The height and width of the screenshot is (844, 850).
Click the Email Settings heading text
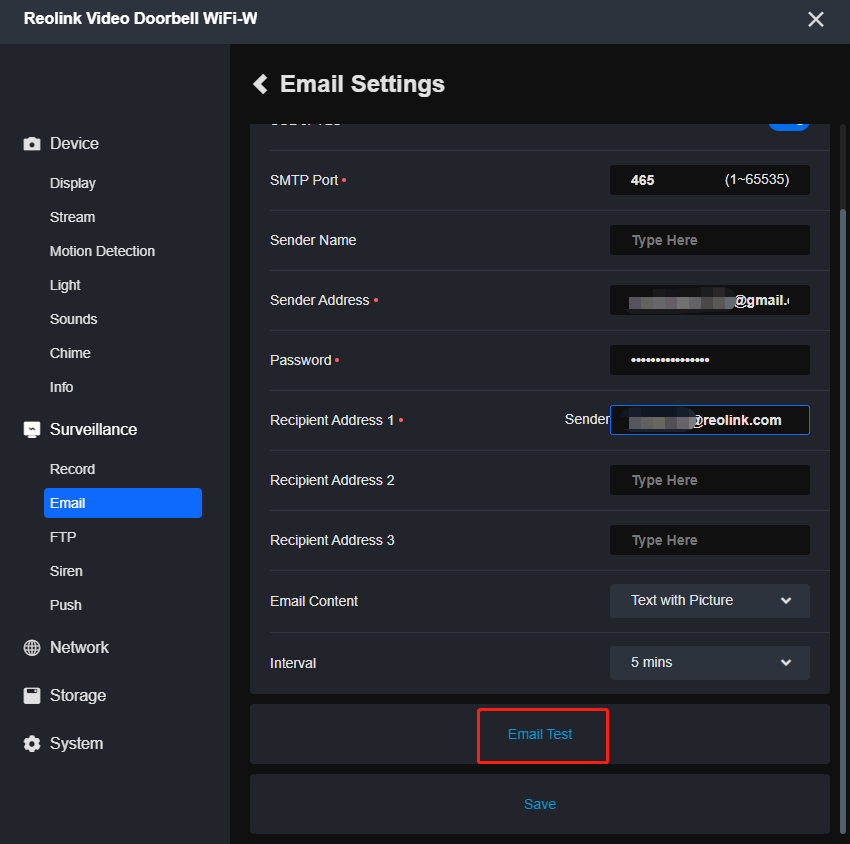tap(362, 84)
